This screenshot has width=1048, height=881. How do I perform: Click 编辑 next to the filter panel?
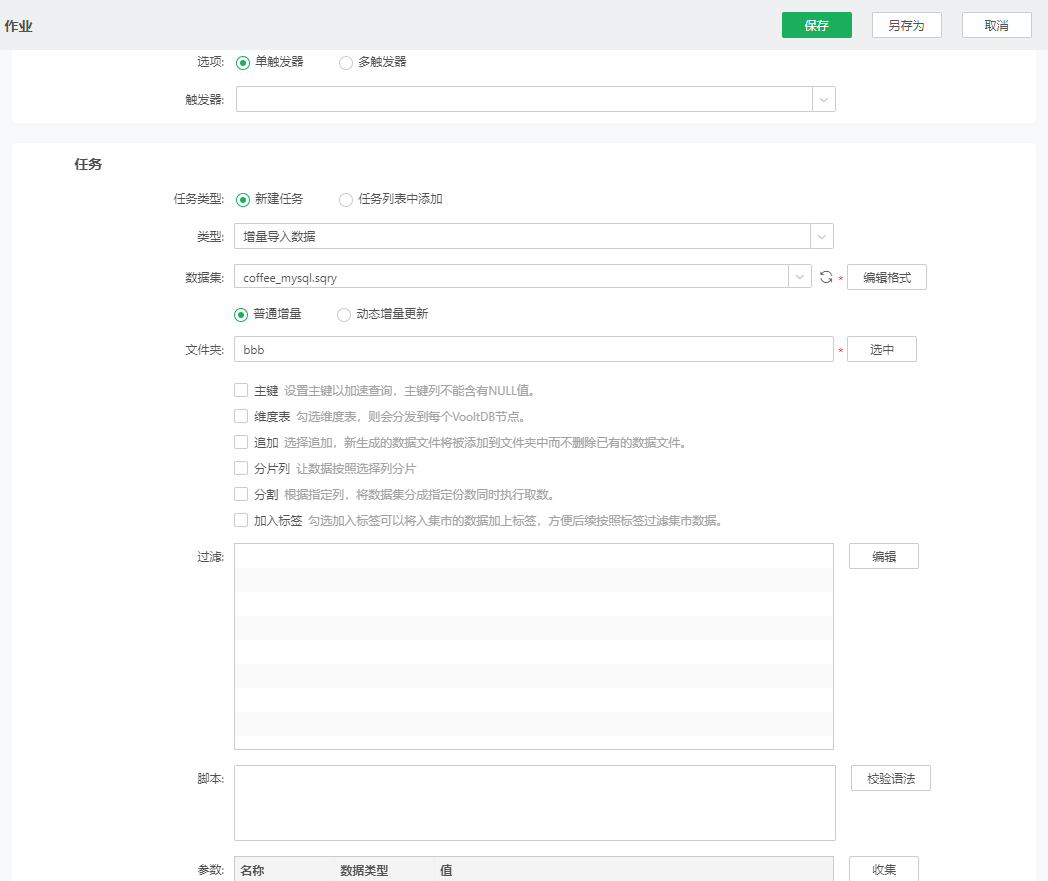pyautogui.click(x=883, y=556)
